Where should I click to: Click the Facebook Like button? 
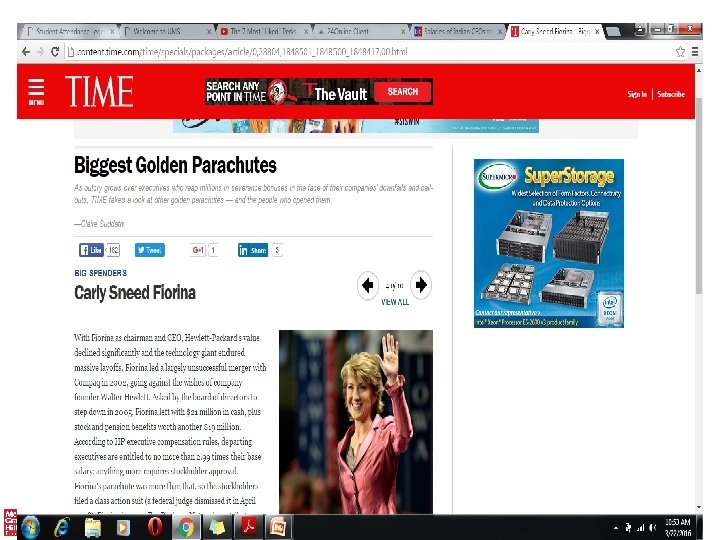tap(91, 250)
